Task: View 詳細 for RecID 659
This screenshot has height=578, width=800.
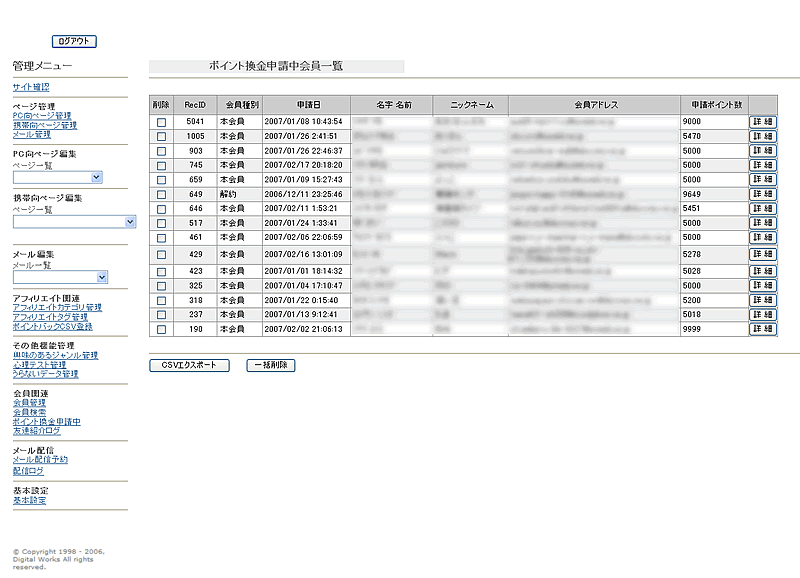Action: pyautogui.click(x=763, y=180)
